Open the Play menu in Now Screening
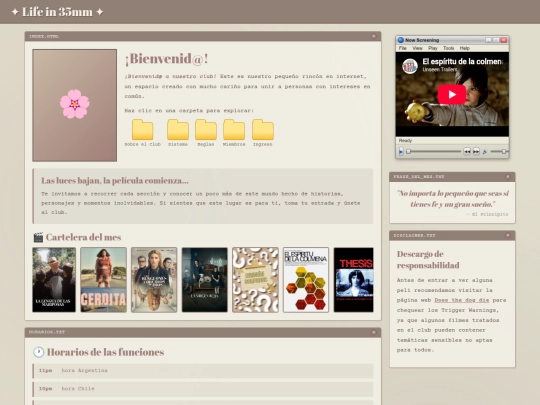 [x=433, y=48]
